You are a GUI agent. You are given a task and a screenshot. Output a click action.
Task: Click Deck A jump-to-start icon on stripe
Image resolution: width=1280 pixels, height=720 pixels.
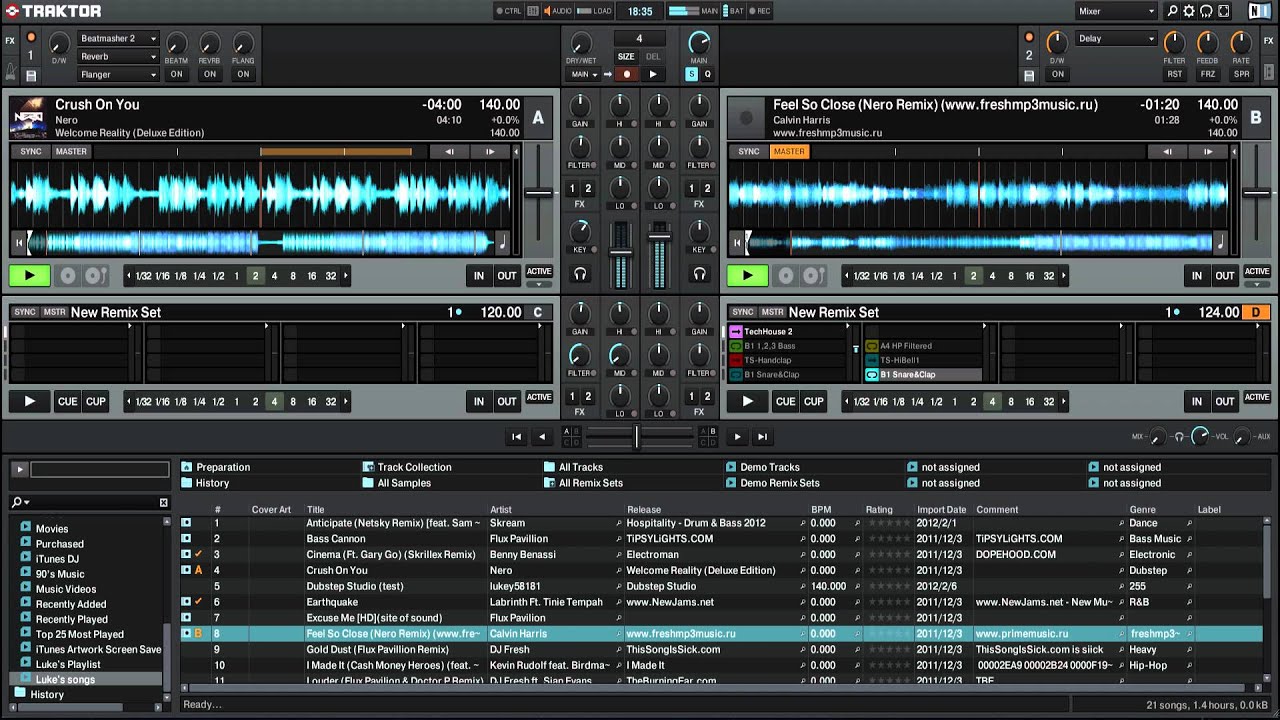[18, 242]
